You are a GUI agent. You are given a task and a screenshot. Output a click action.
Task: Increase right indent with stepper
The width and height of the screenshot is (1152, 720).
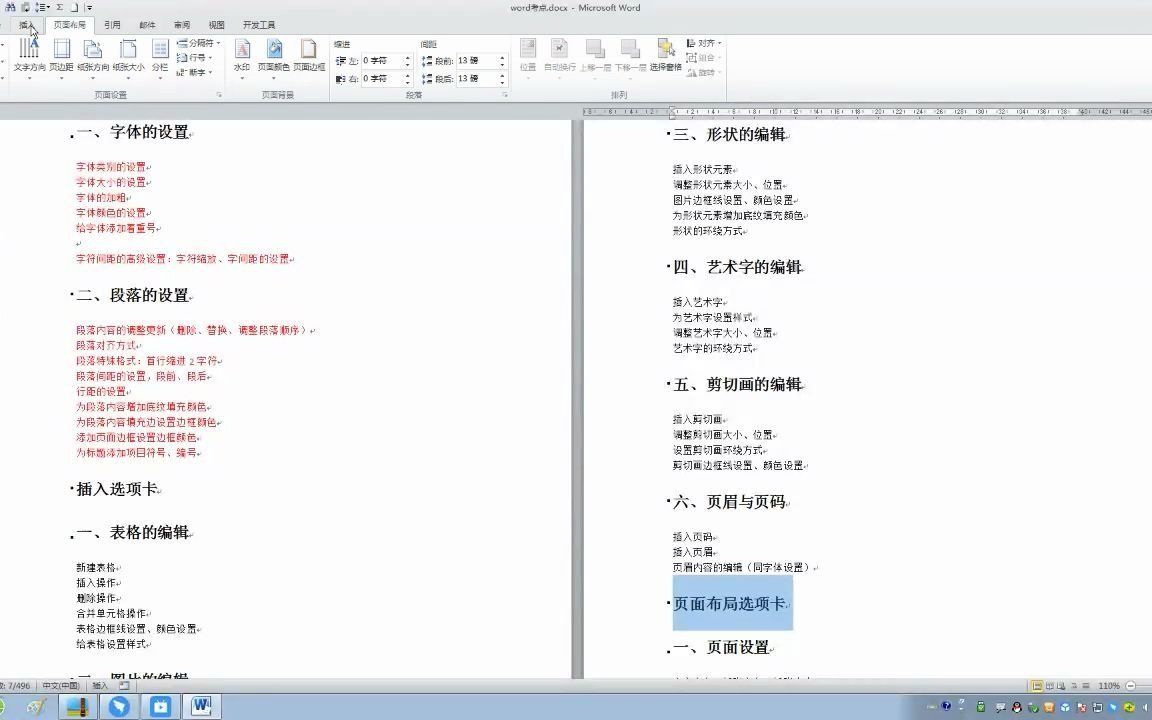[408, 76]
